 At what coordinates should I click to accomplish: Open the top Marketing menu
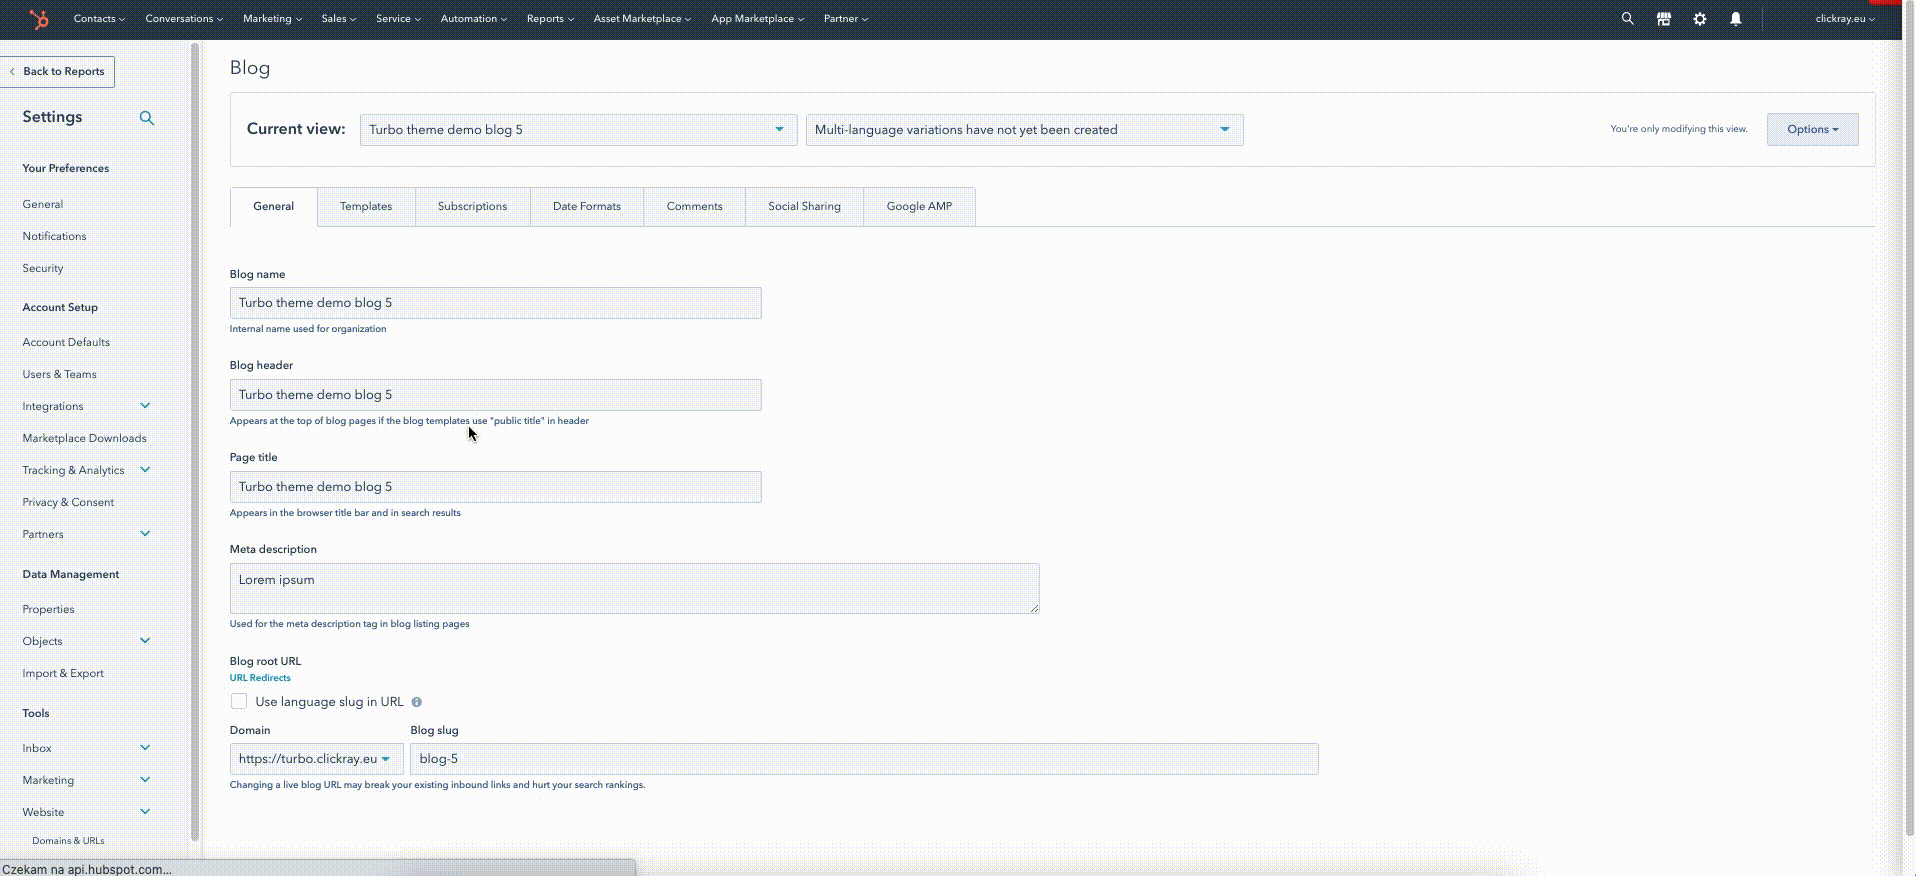(x=272, y=18)
